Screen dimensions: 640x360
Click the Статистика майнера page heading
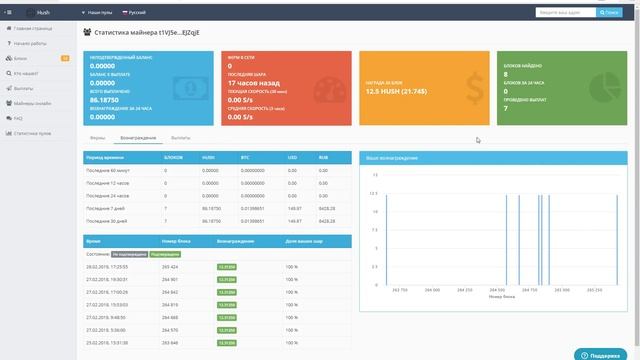point(147,32)
